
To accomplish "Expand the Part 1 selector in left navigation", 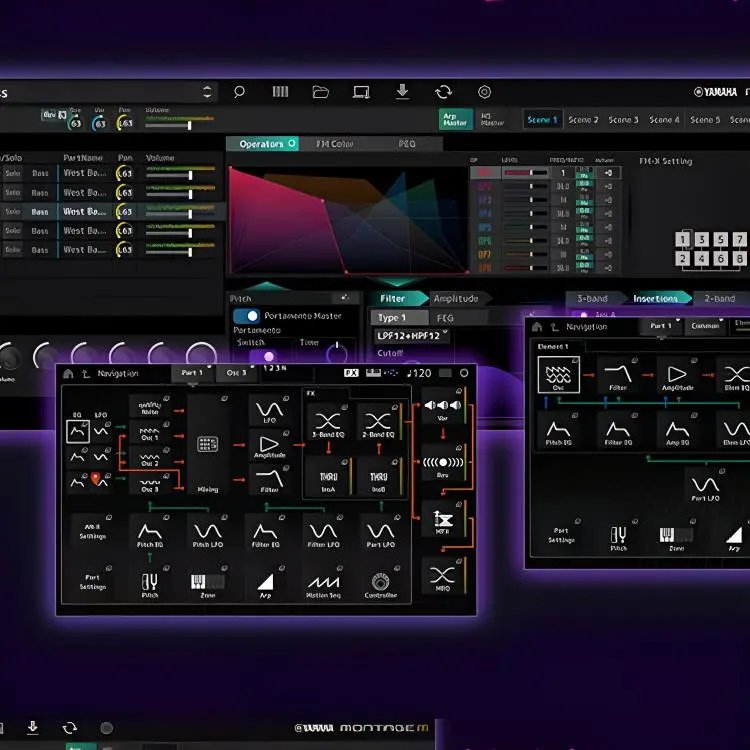I will point(192,373).
